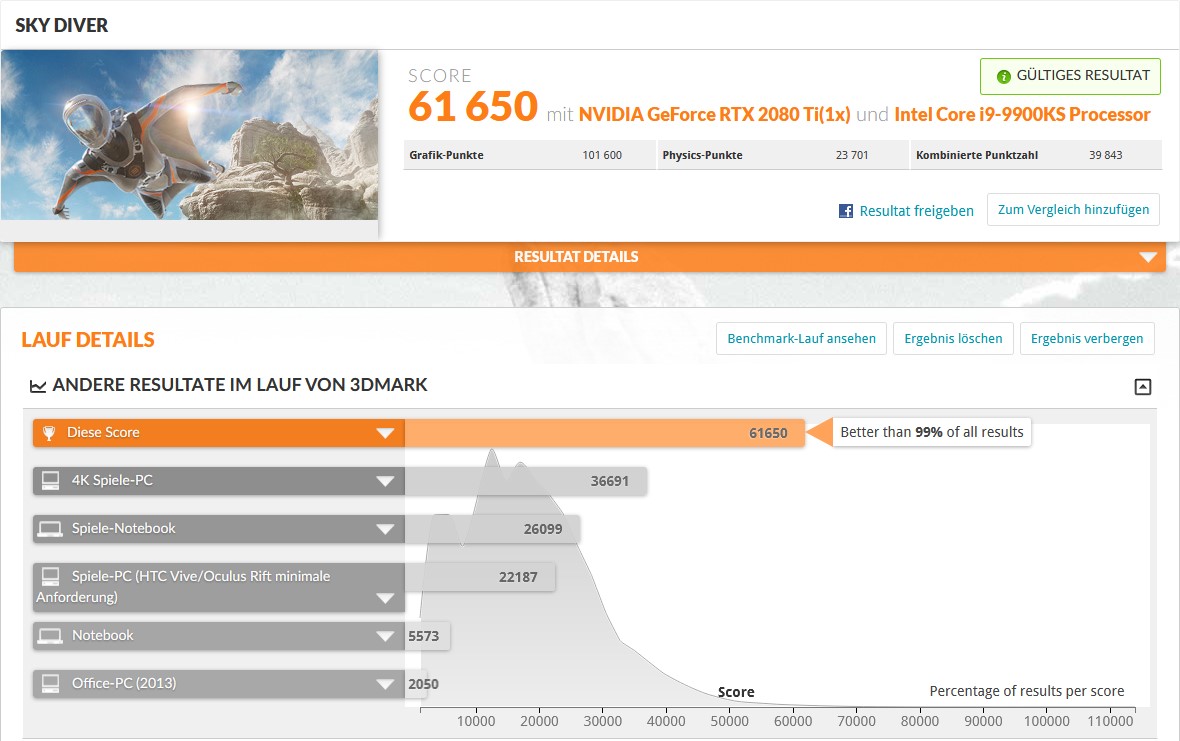Click the green valid result info icon

[x=1003, y=76]
